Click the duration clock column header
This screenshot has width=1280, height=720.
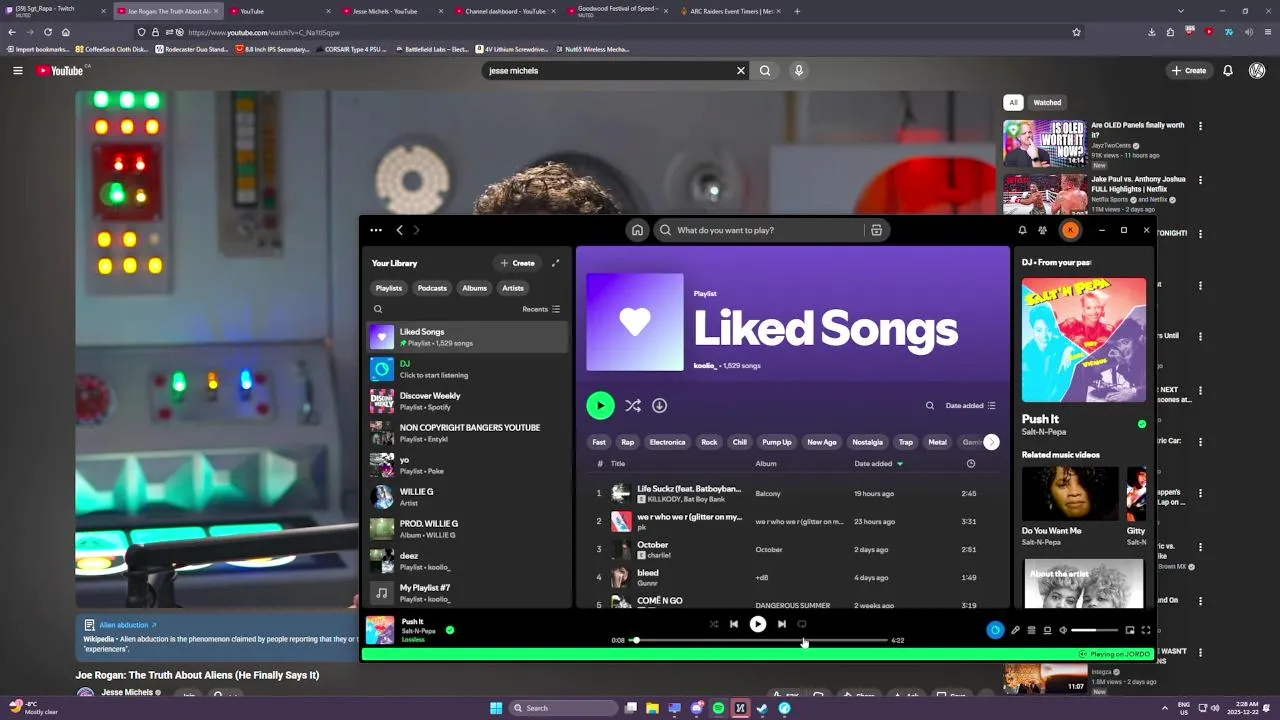tap(970, 464)
